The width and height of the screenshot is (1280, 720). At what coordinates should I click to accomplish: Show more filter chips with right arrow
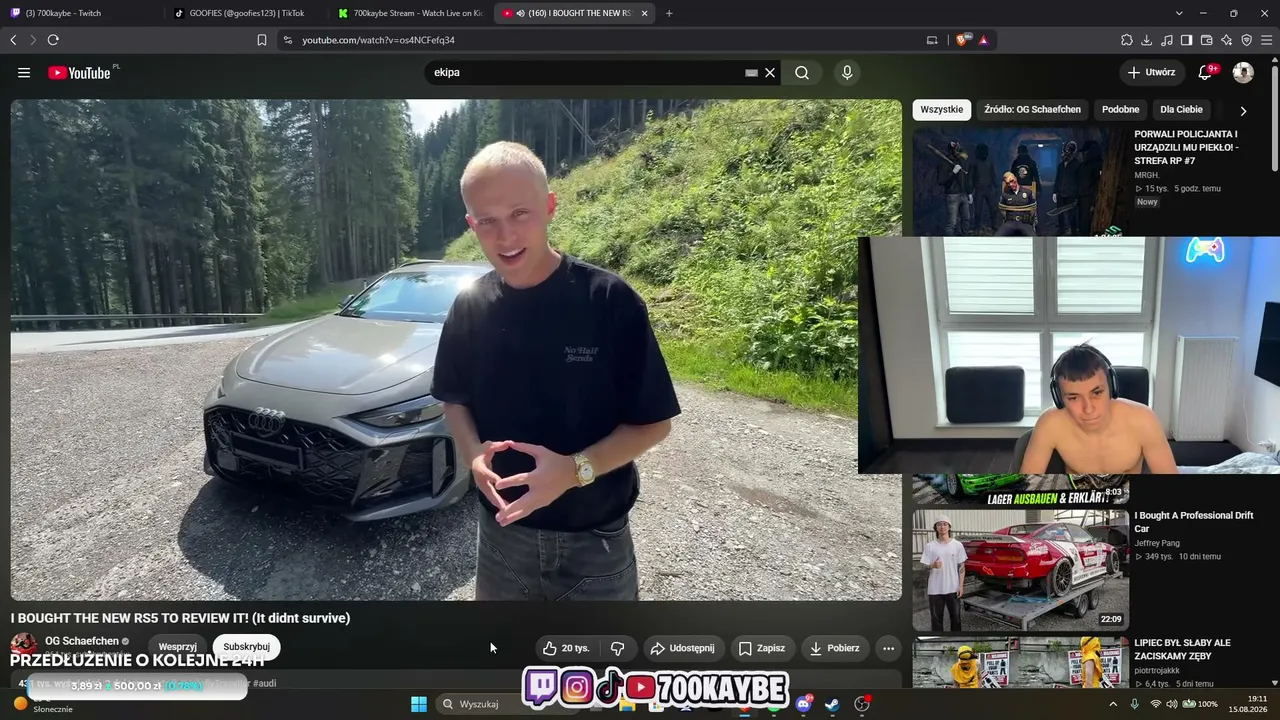1243,110
